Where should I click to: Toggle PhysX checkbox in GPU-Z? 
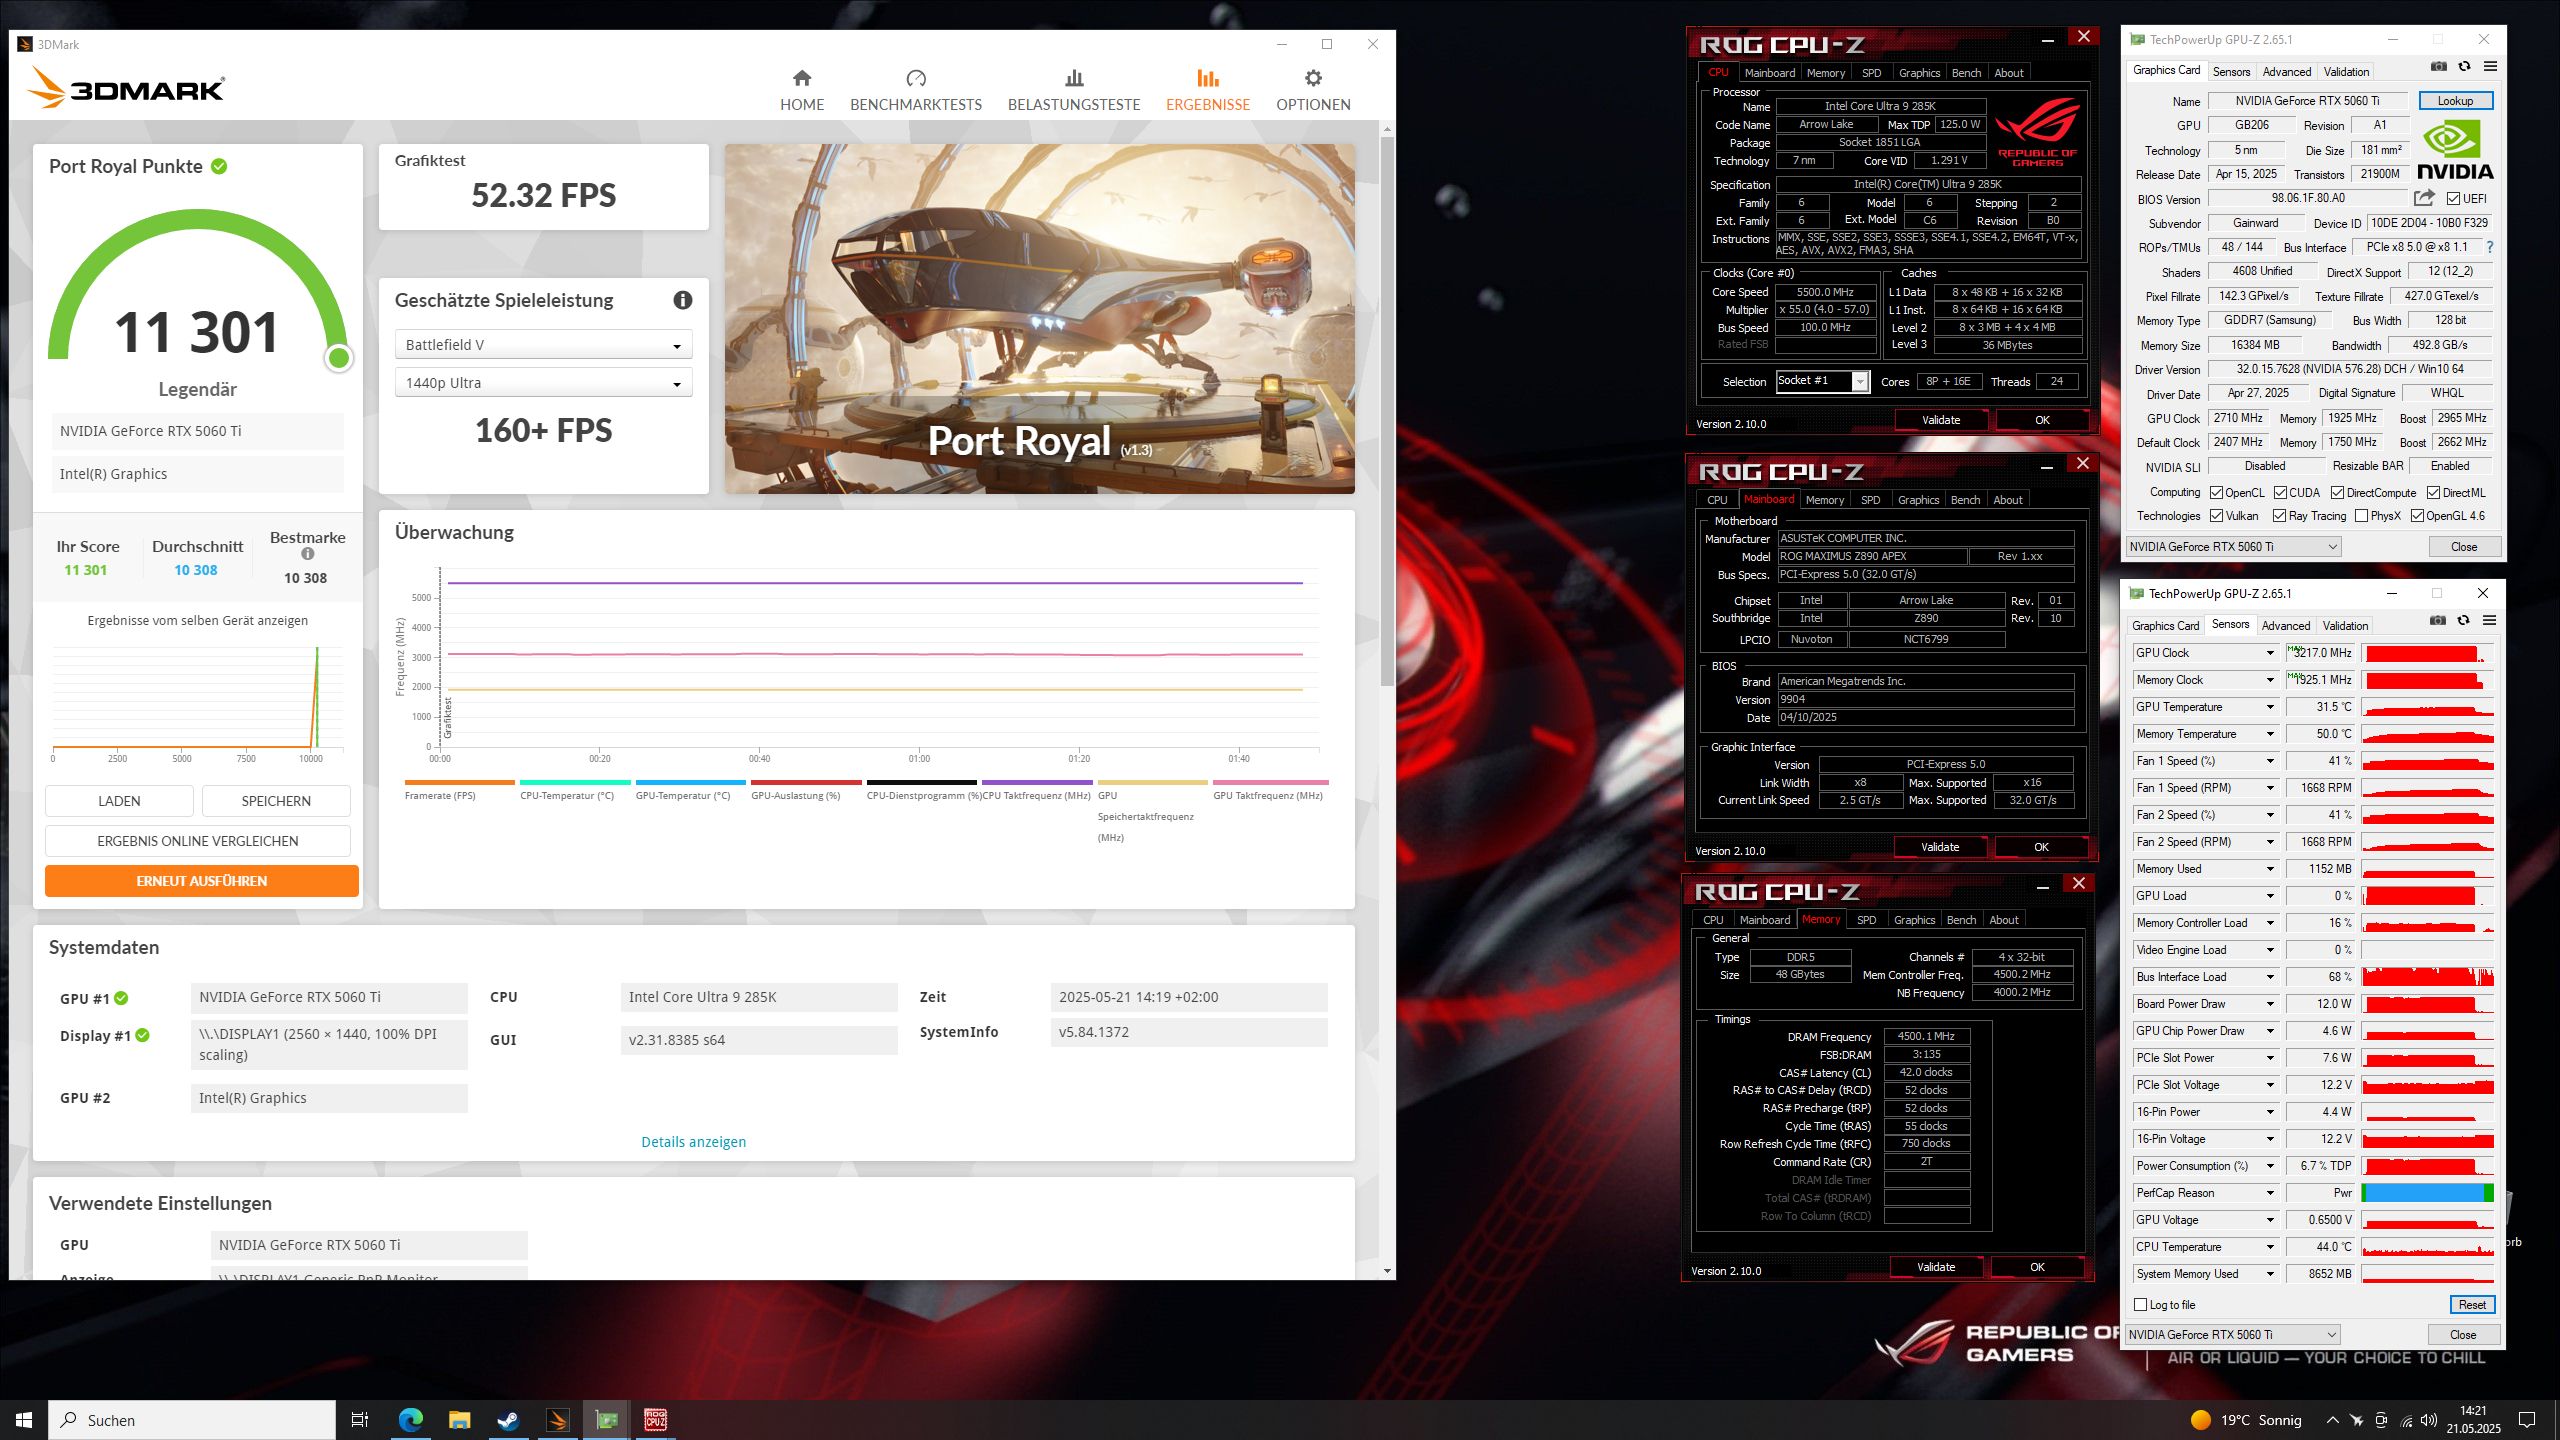click(2362, 516)
